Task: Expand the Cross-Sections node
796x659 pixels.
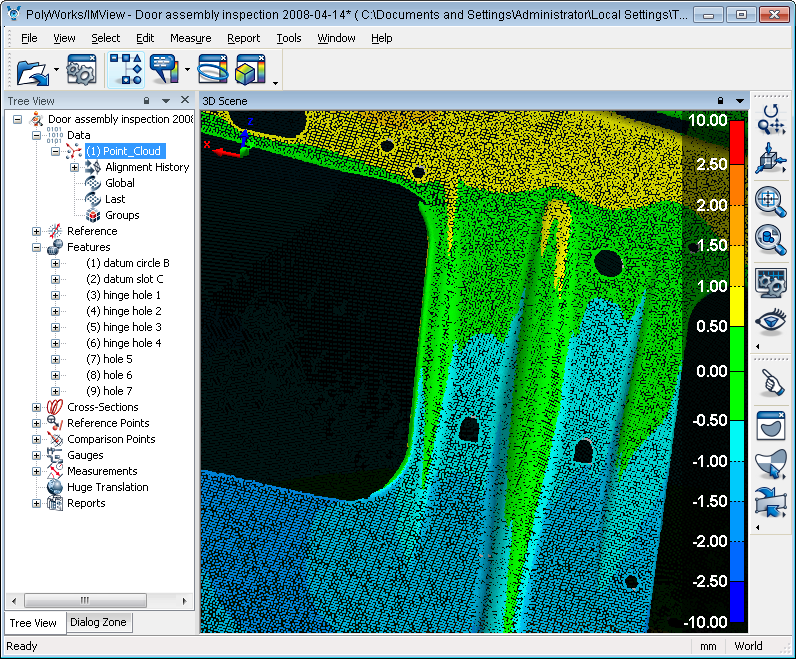Action: point(37,407)
